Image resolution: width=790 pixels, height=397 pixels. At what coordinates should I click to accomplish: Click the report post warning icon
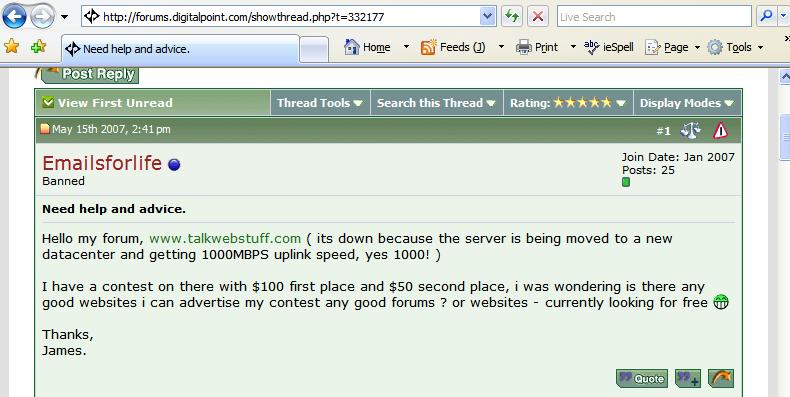tap(720, 131)
